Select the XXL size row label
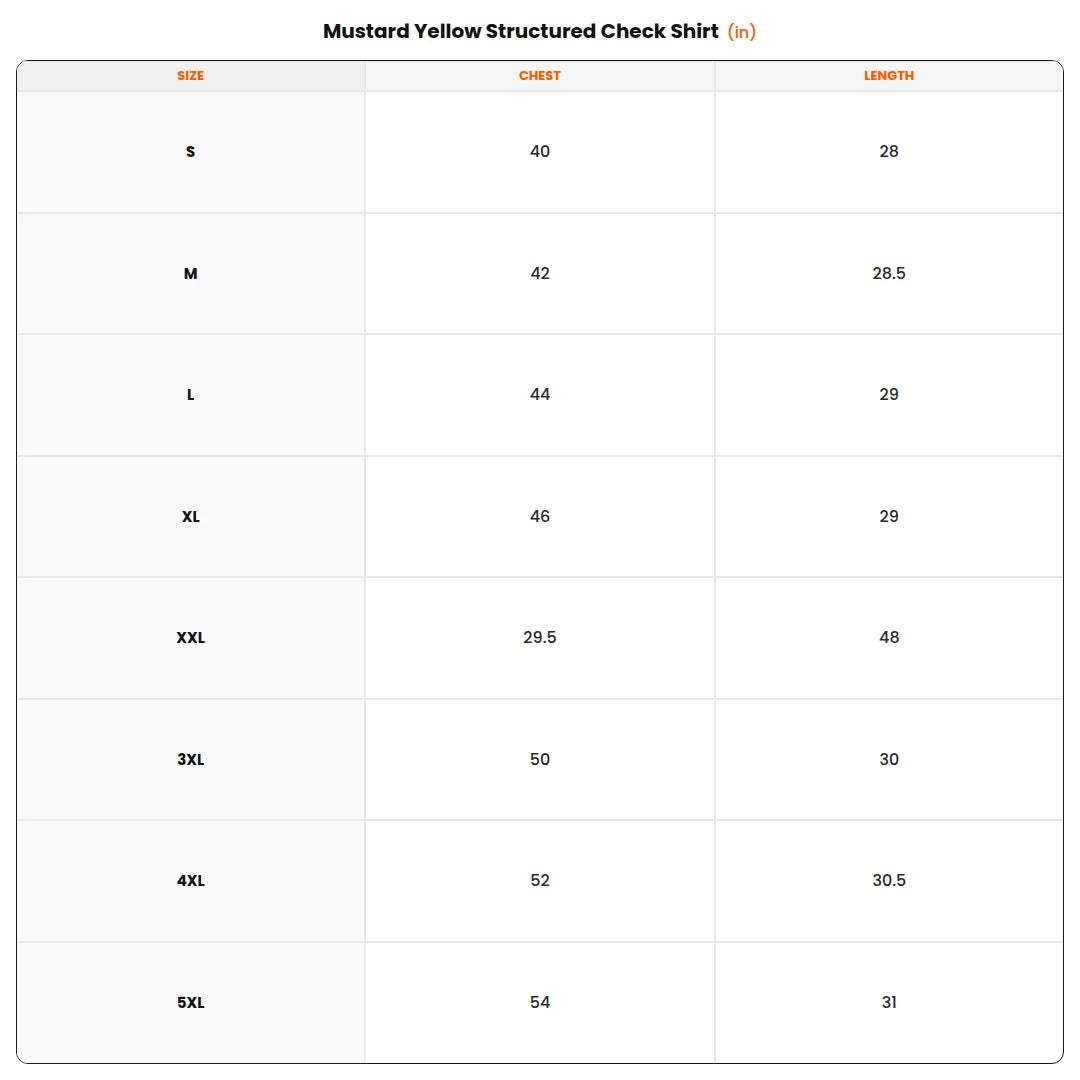 coord(190,638)
